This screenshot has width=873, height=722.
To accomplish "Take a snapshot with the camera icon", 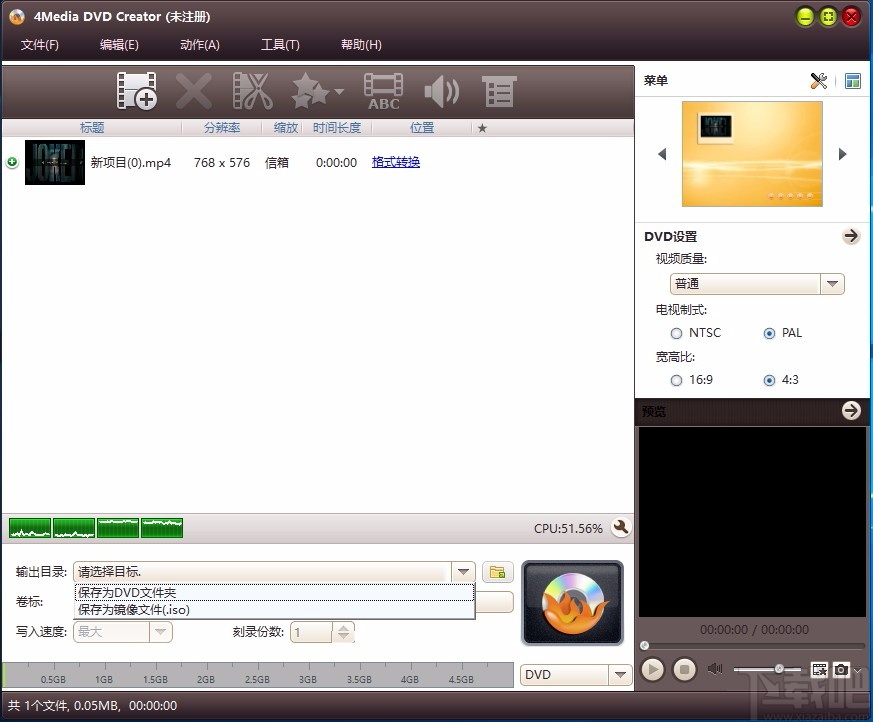I will (843, 669).
